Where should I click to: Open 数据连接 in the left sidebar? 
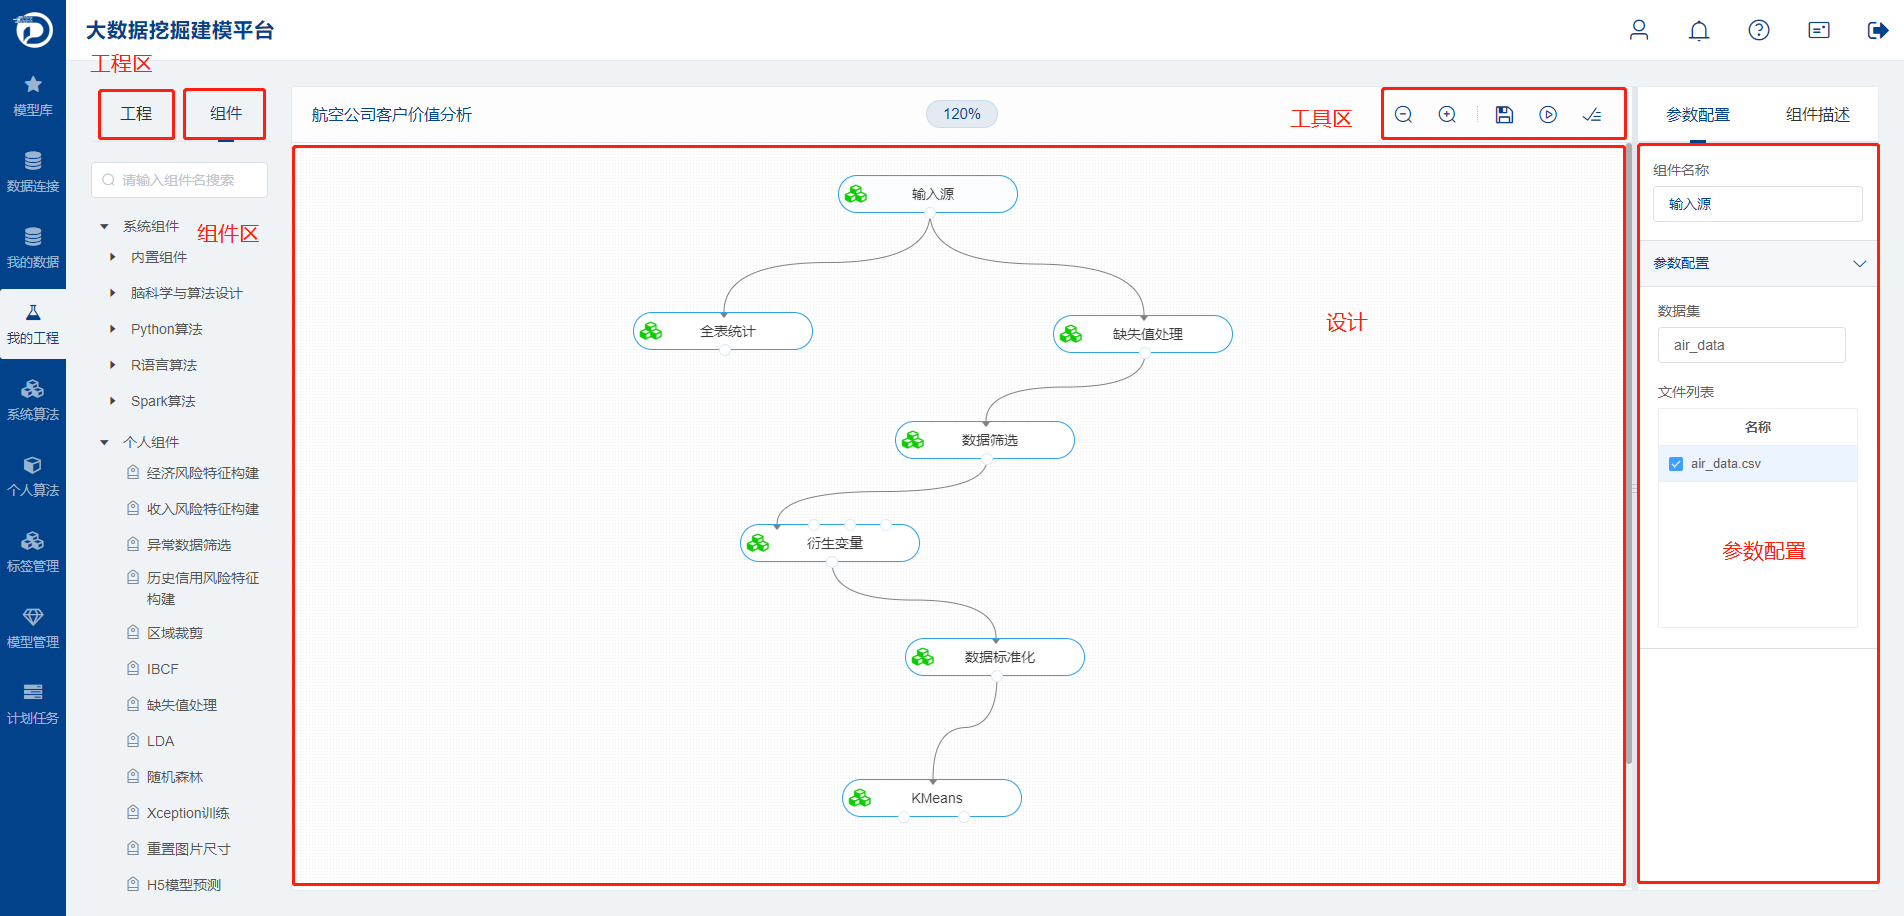point(33,172)
